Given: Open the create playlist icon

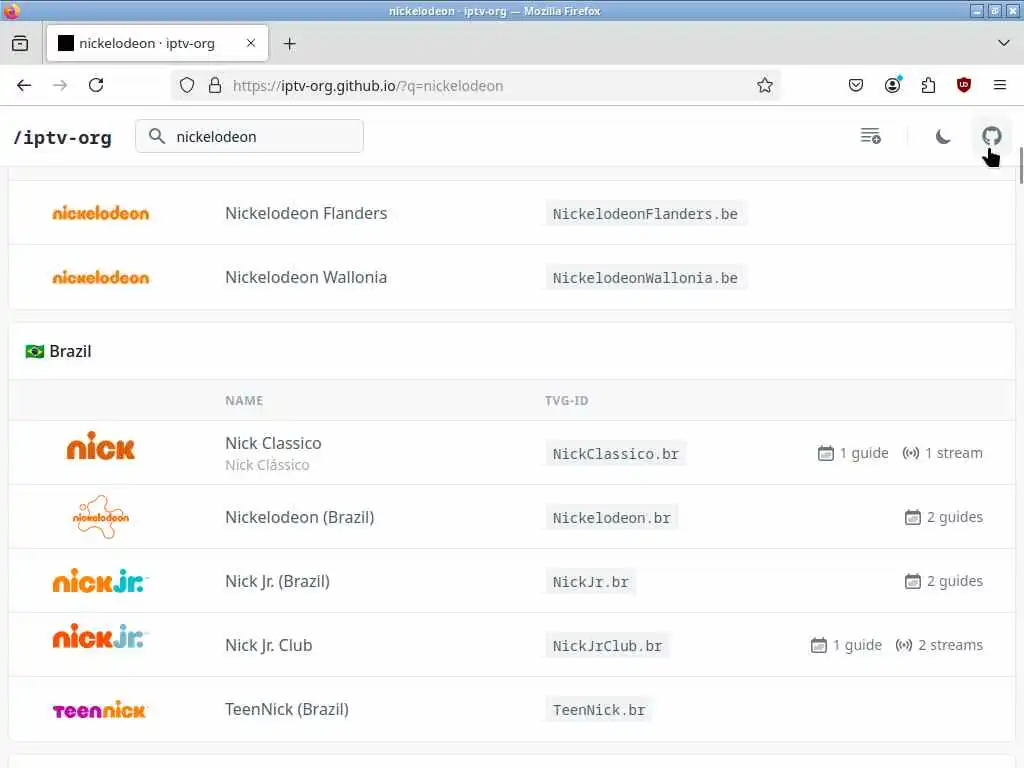Looking at the screenshot, I should point(871,136).
